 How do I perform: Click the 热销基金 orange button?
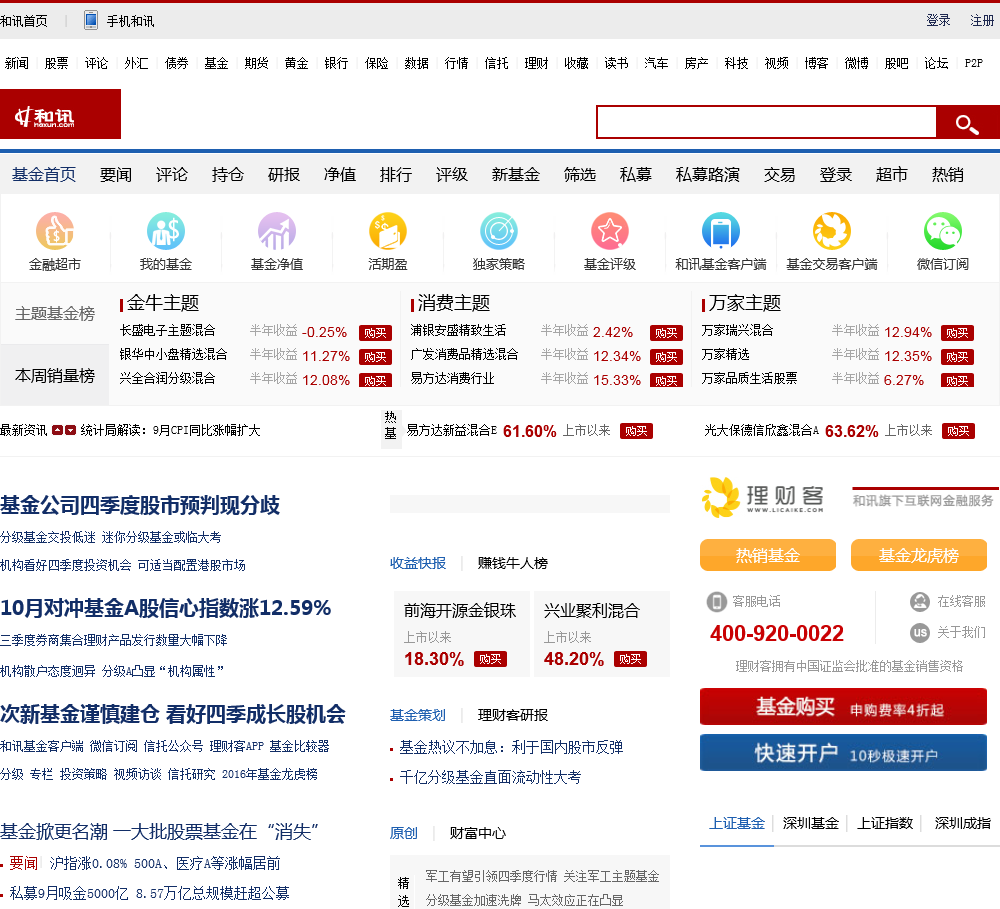point(768,555)
